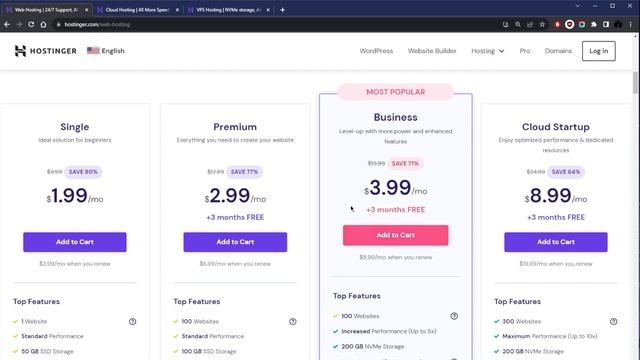Close the VPS Hosting tab

pyautogui.click(x=268, y=10)
